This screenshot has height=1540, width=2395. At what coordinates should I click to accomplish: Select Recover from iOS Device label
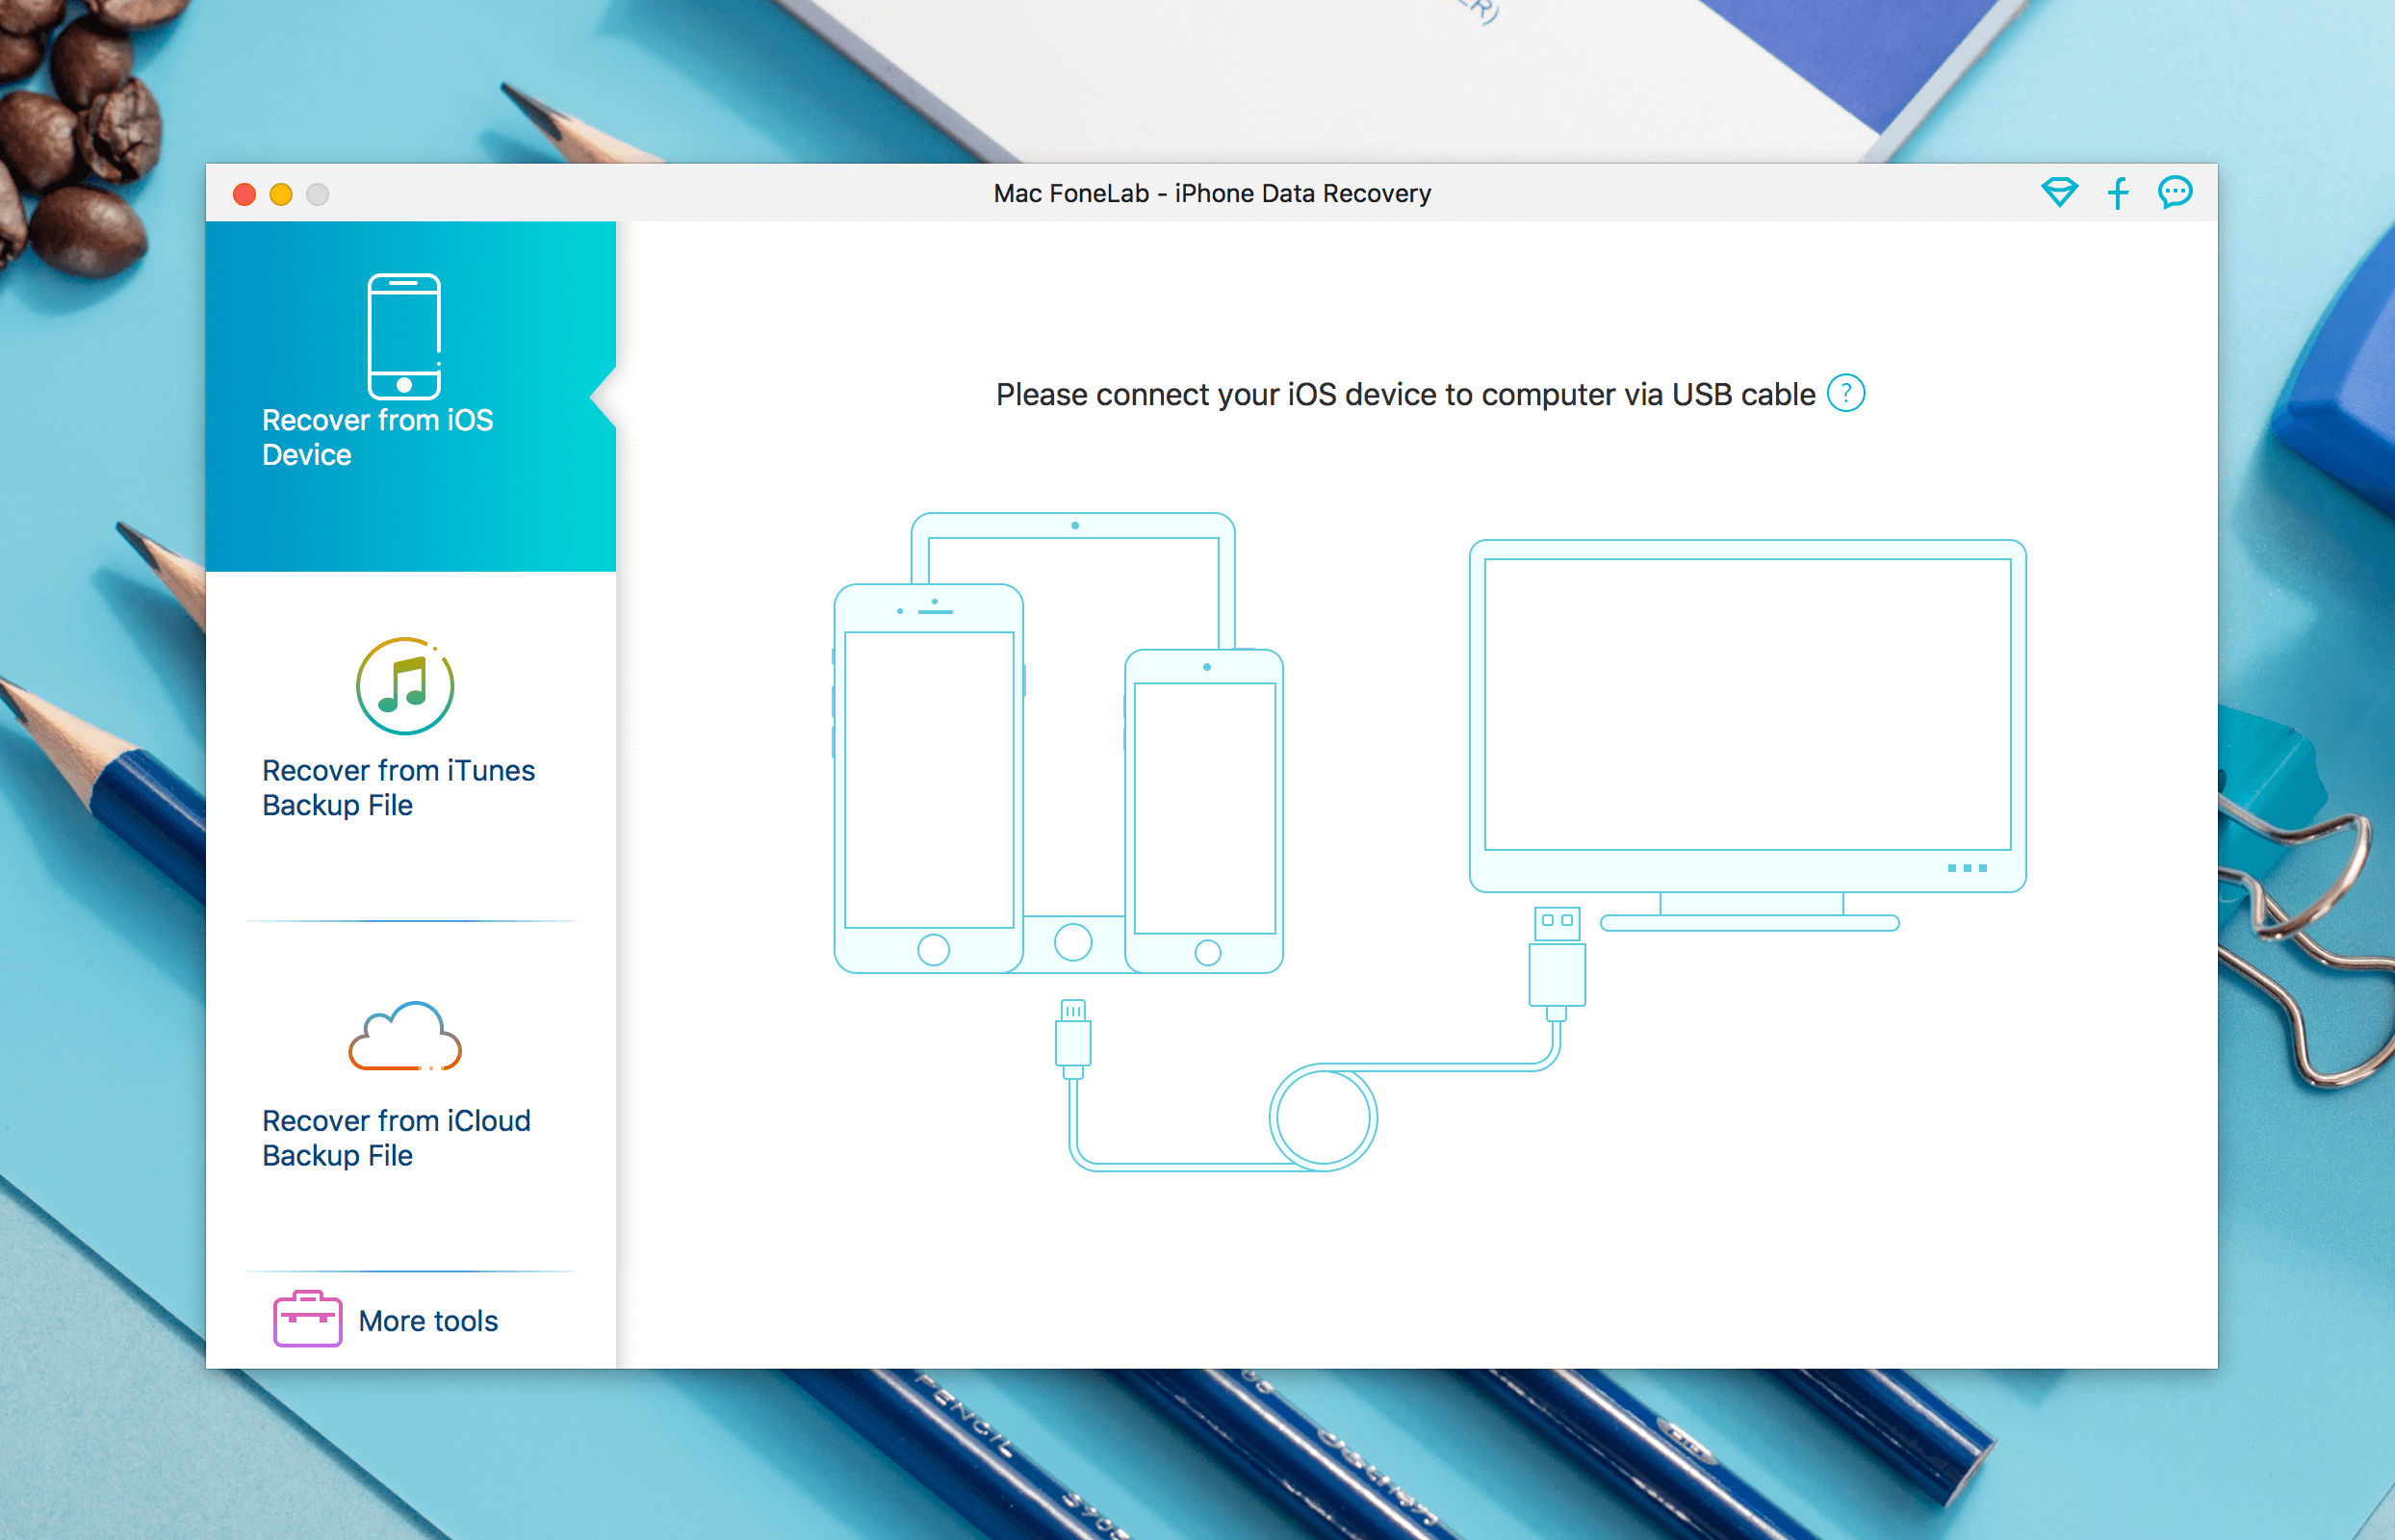tap(378, 437)
